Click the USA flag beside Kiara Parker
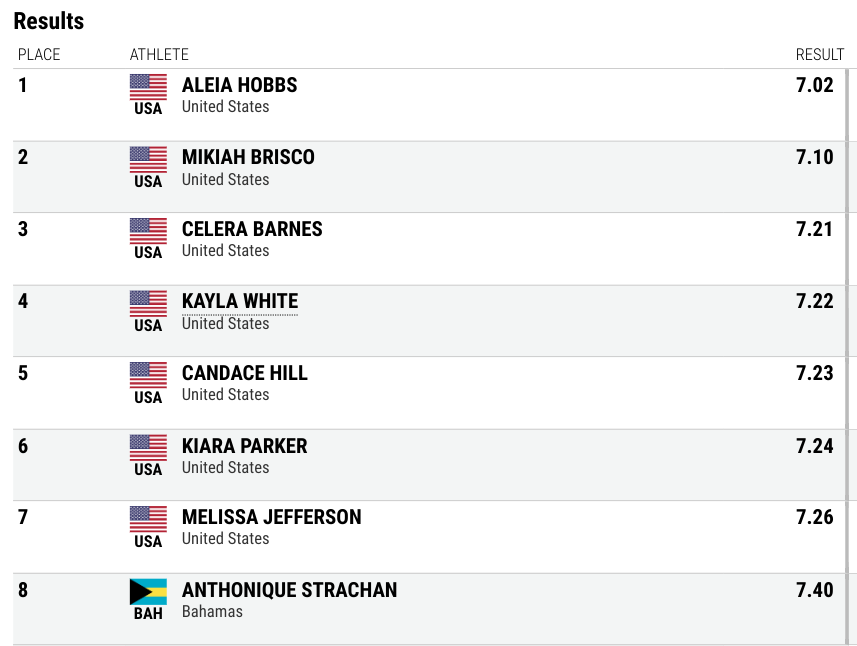 coord(148,448)
